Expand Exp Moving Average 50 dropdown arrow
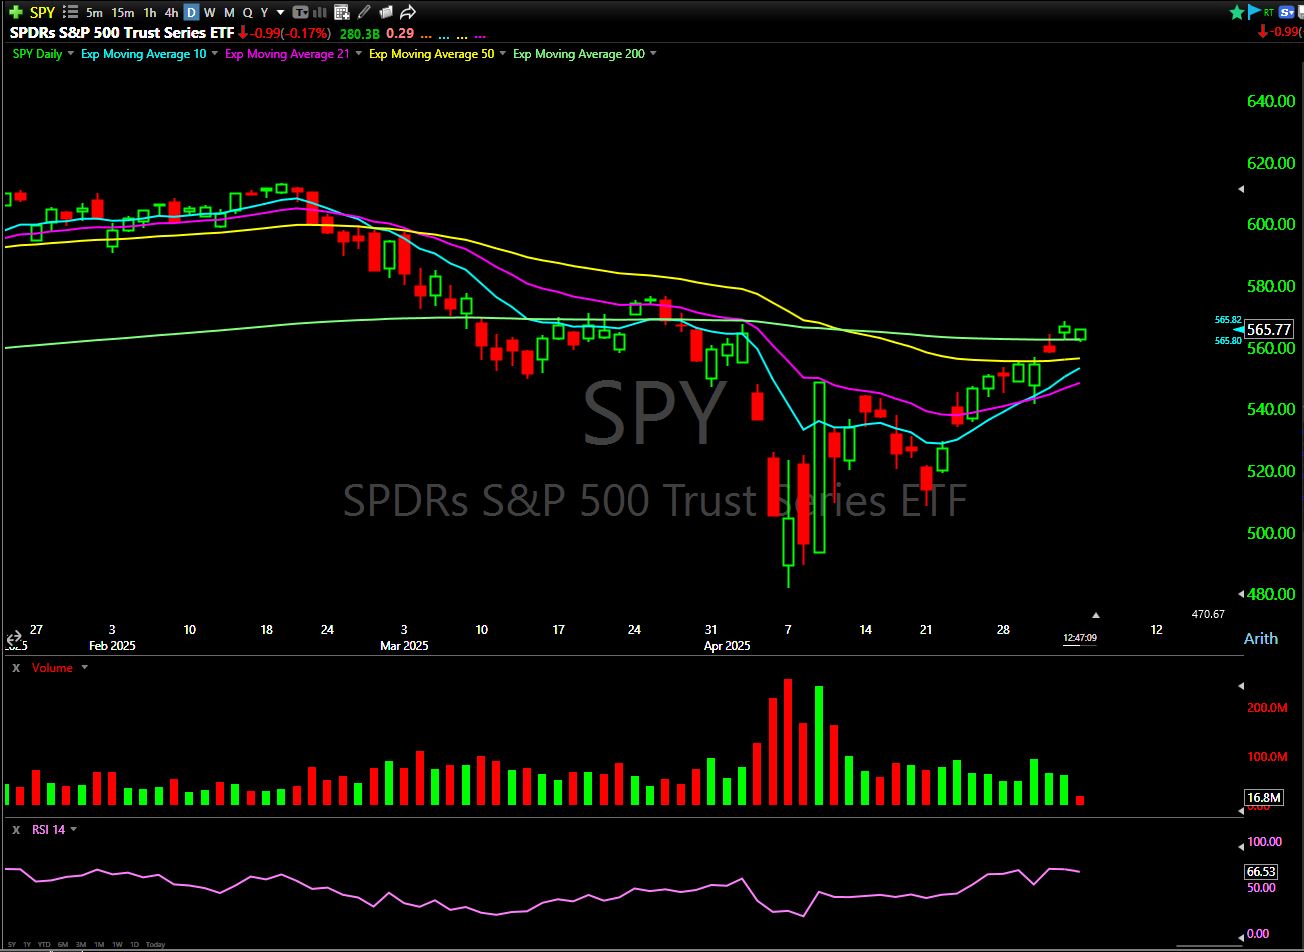Image resolution: width=1304 pixels, height=952 pixels. pyautogui.click(x=503, y=54)
